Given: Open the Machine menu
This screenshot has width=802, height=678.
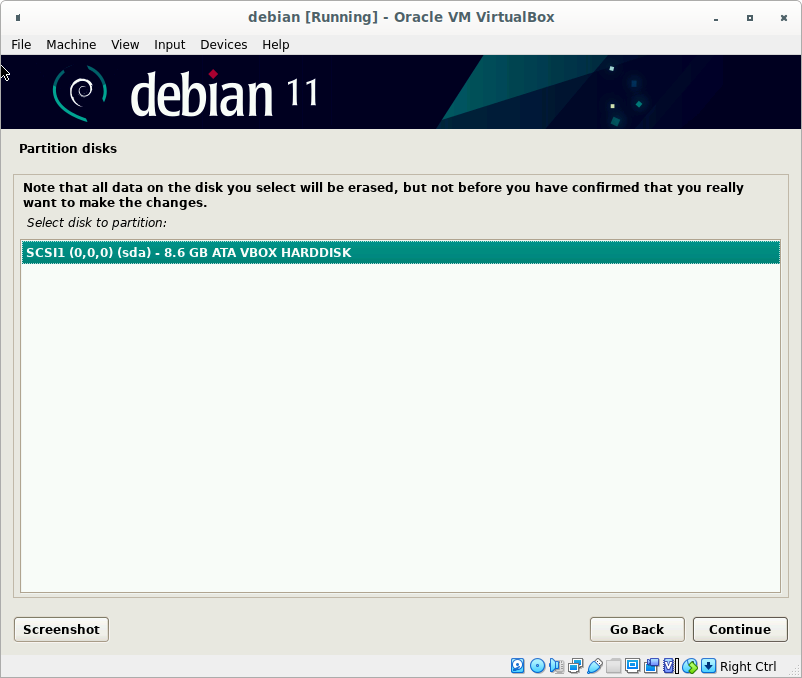Looking at the screenshot, I should [x=71, y=44].
